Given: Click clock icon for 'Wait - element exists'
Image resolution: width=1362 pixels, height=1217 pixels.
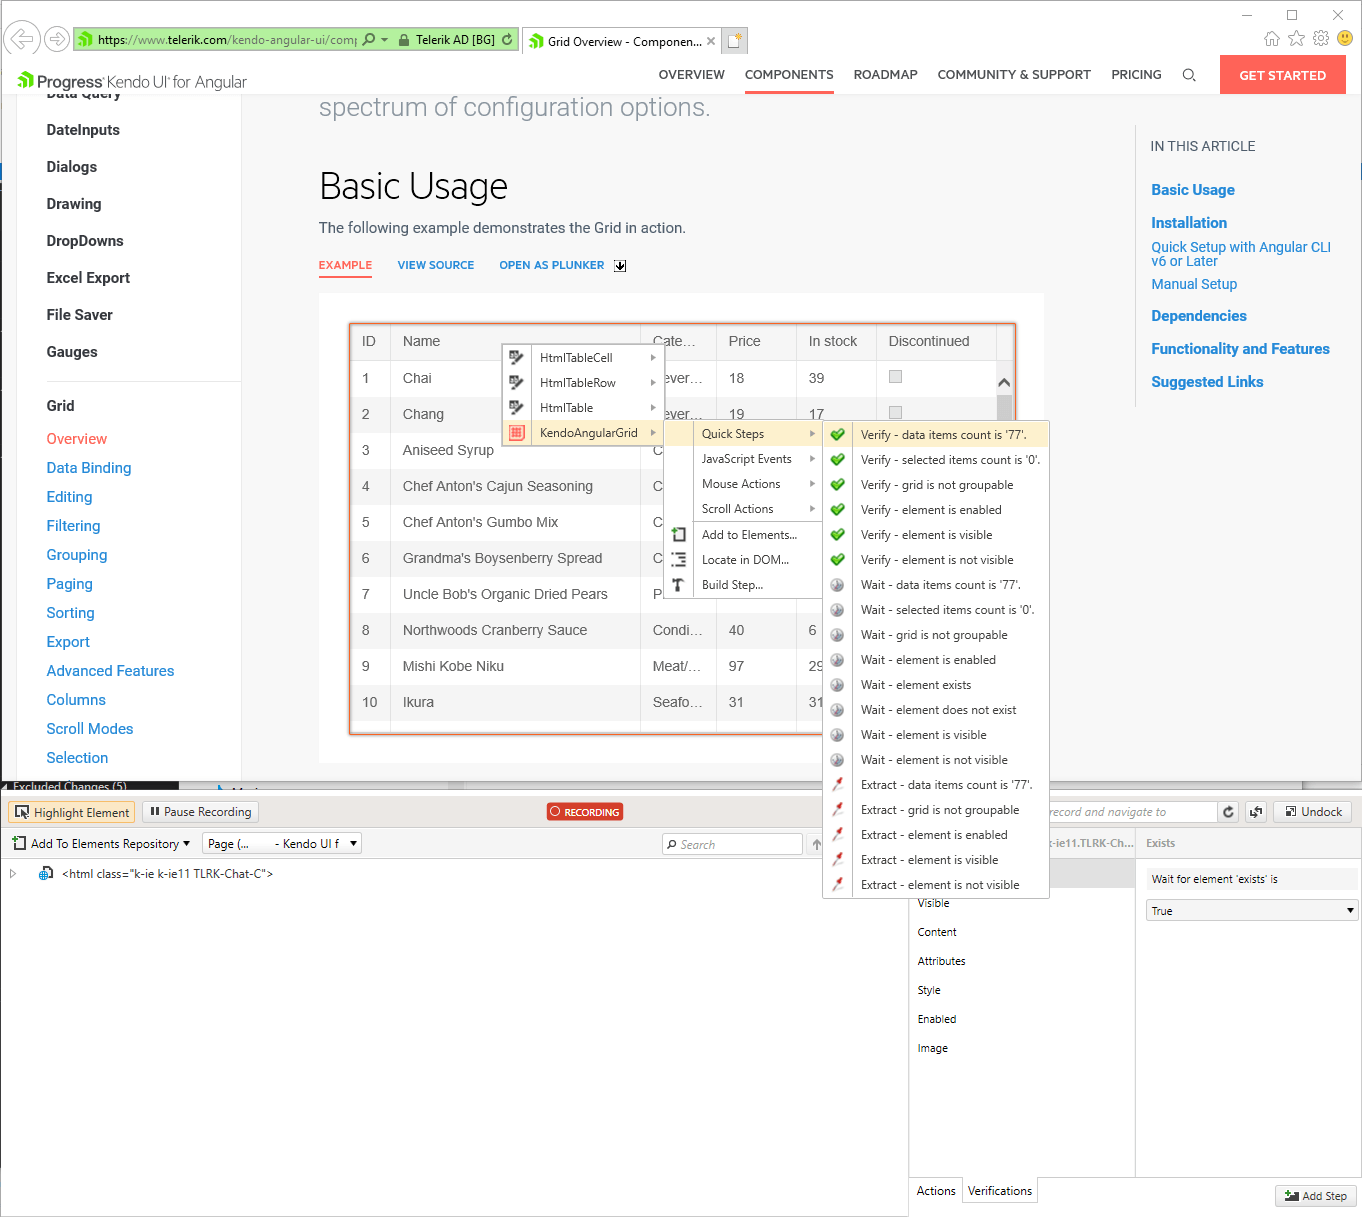Looking at the screenshot, I should 838,685.
